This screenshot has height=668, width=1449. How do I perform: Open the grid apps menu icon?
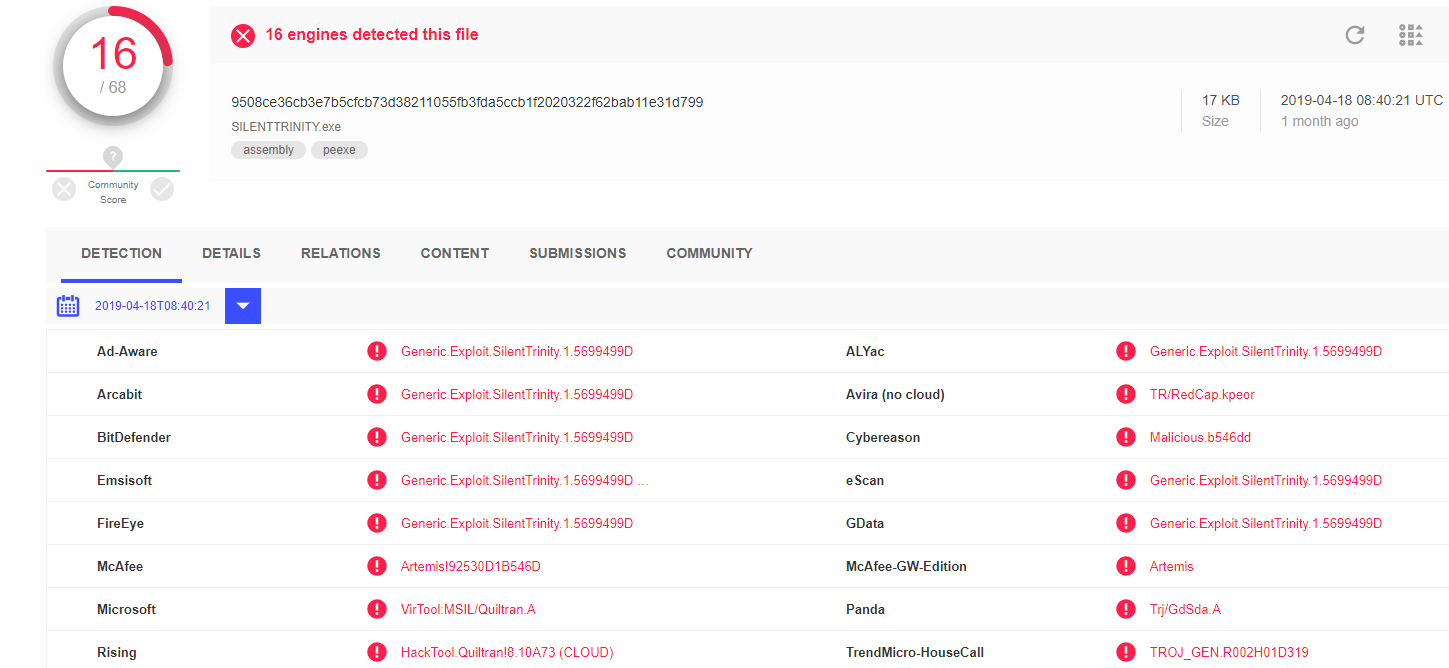click(1410, 35)
